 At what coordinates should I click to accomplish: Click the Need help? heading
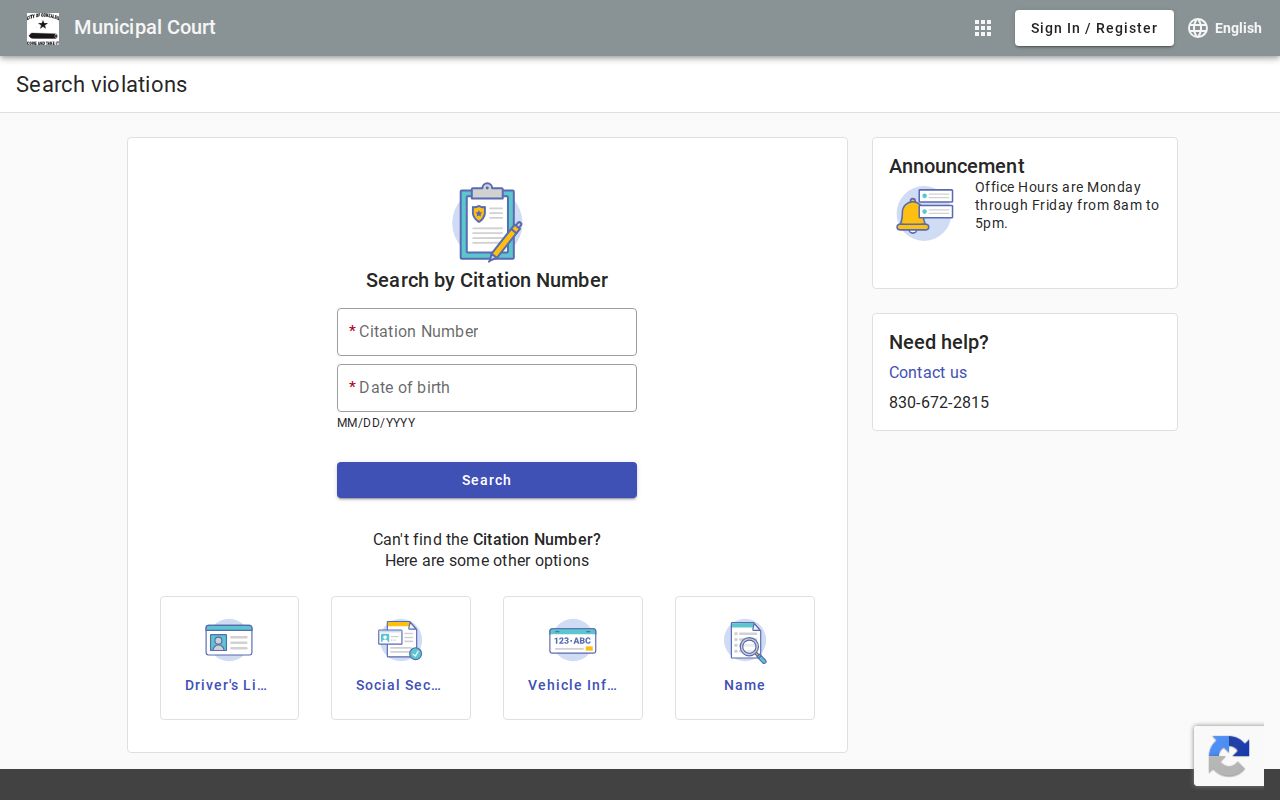tap(939, 342)
